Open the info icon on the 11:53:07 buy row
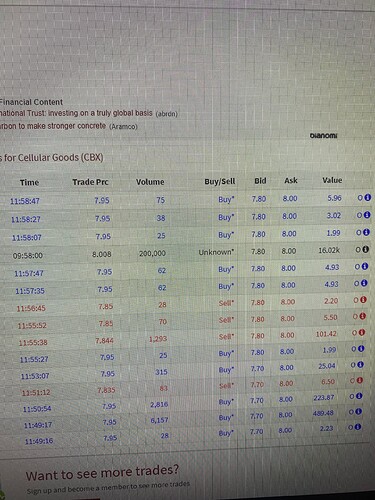 [360, 365]
